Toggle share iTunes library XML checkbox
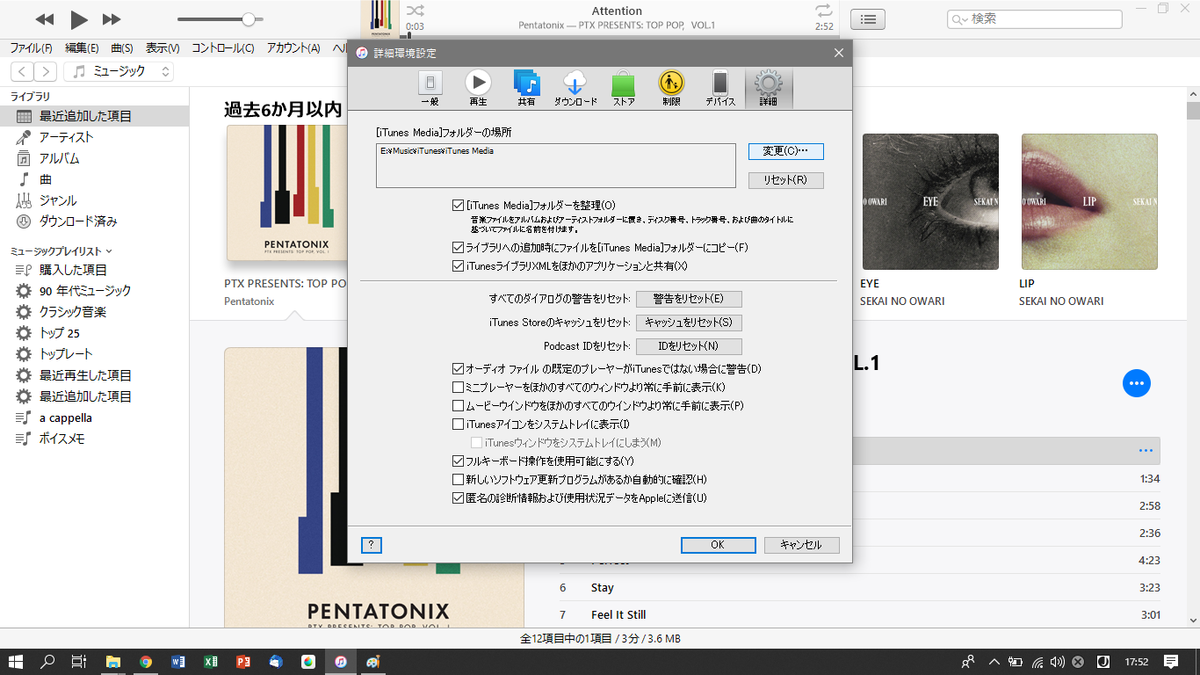This screenshot has height=675, width=1200. click(x=458, y=266)
